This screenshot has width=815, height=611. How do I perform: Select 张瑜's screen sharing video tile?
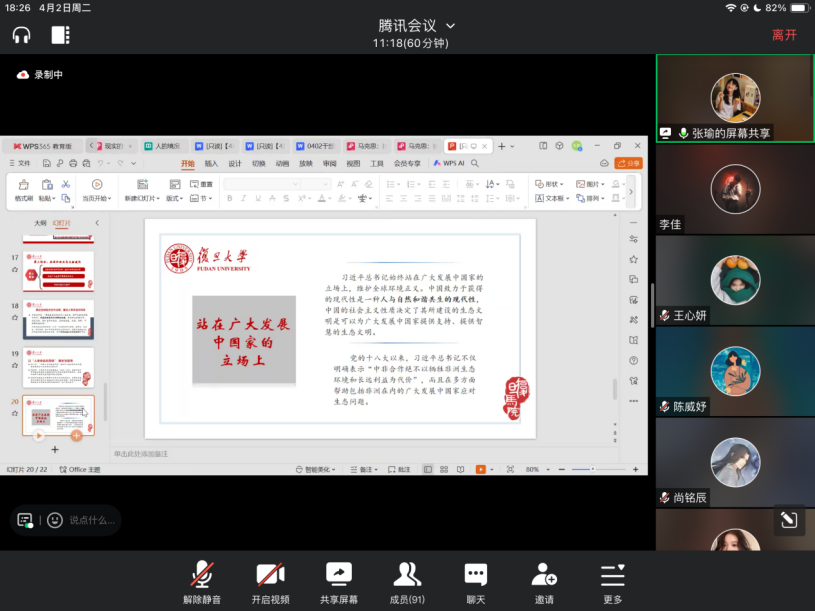pos(735,98)
